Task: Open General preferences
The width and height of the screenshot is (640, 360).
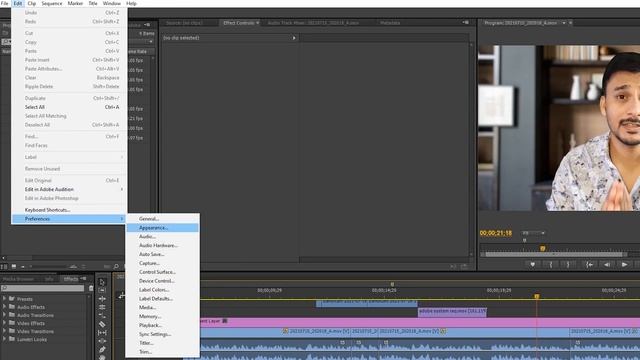Action: 163,219
